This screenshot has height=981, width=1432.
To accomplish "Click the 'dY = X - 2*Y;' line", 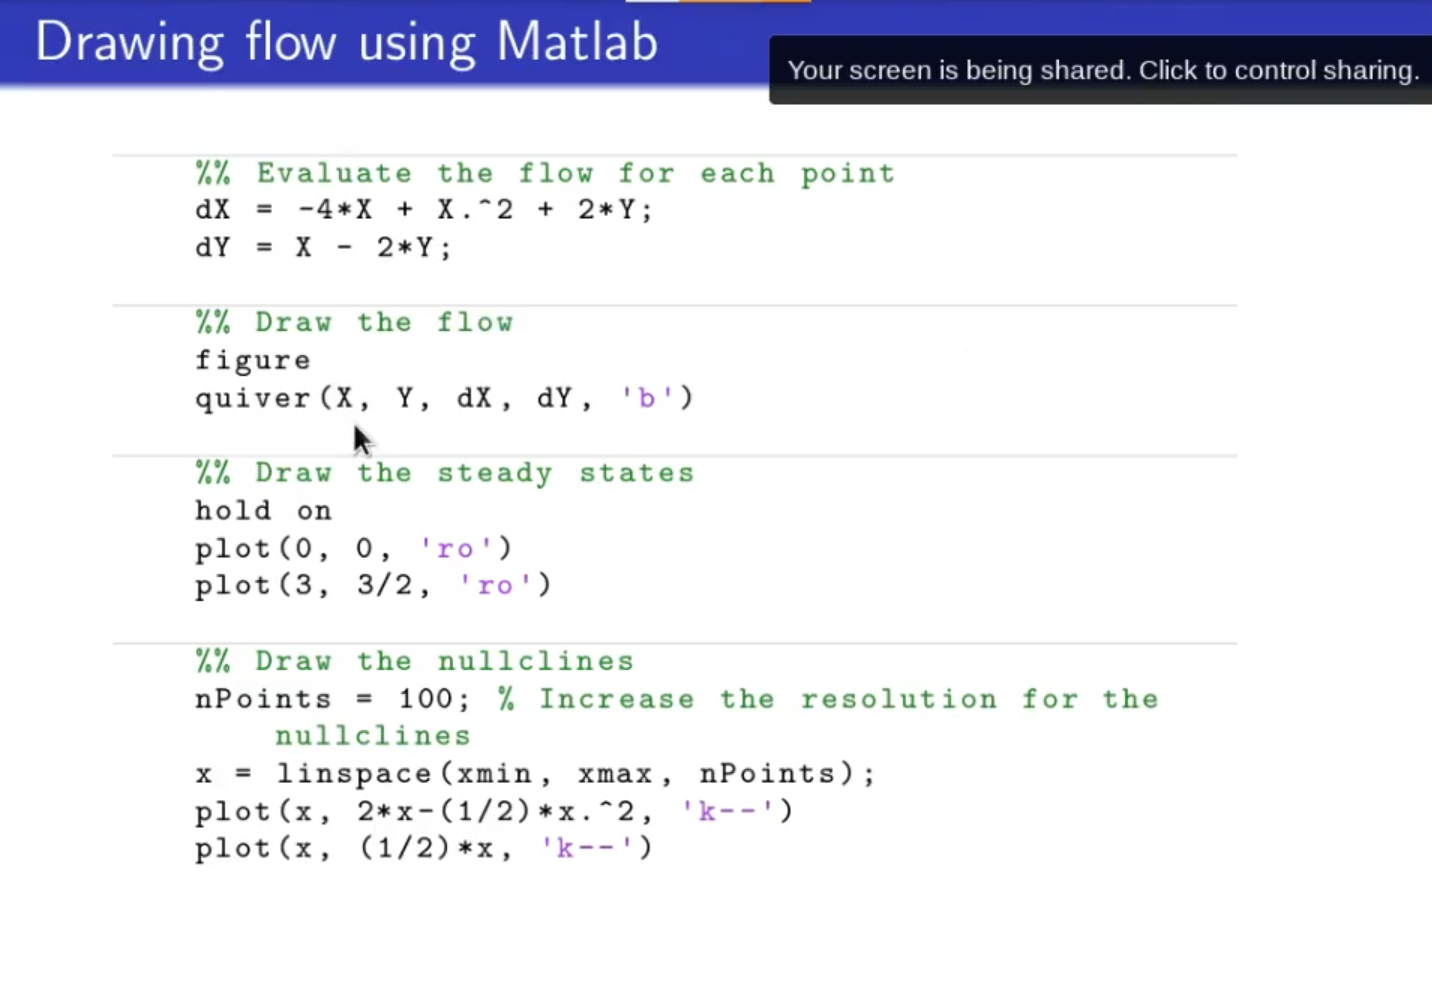I will [x=323, y=247].
